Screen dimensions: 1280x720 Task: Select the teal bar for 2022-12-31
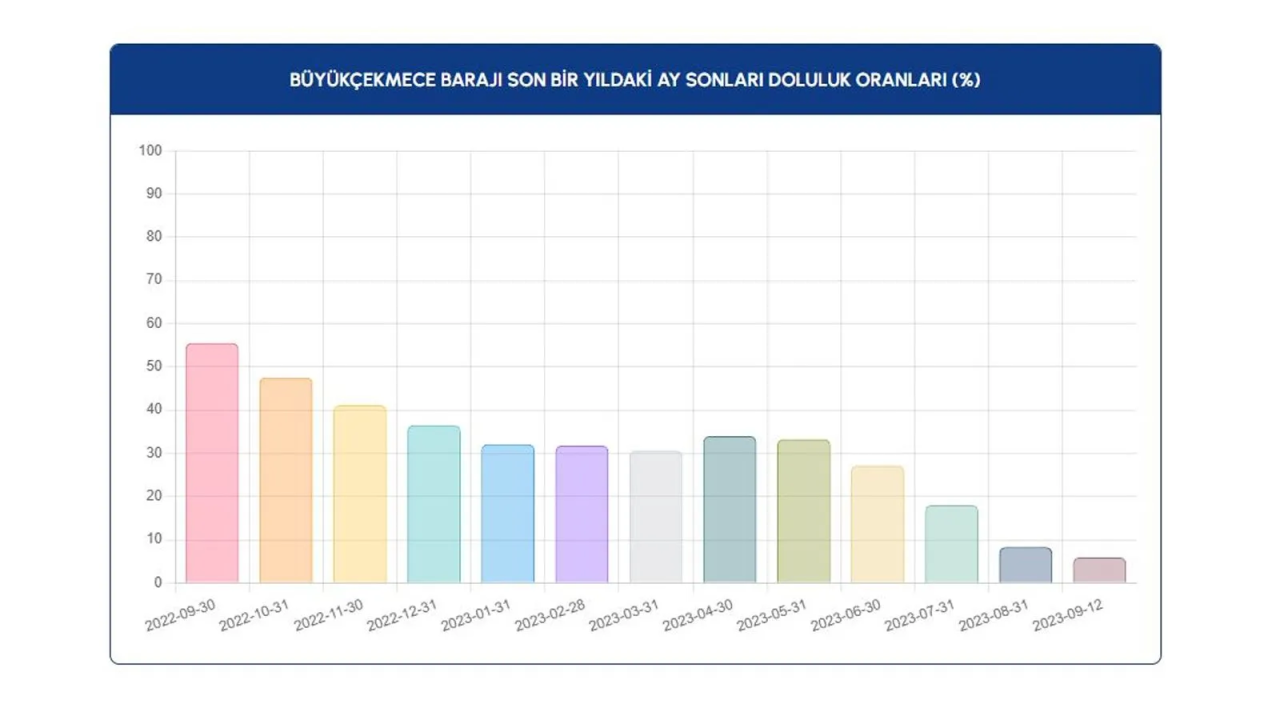point(434,504)
